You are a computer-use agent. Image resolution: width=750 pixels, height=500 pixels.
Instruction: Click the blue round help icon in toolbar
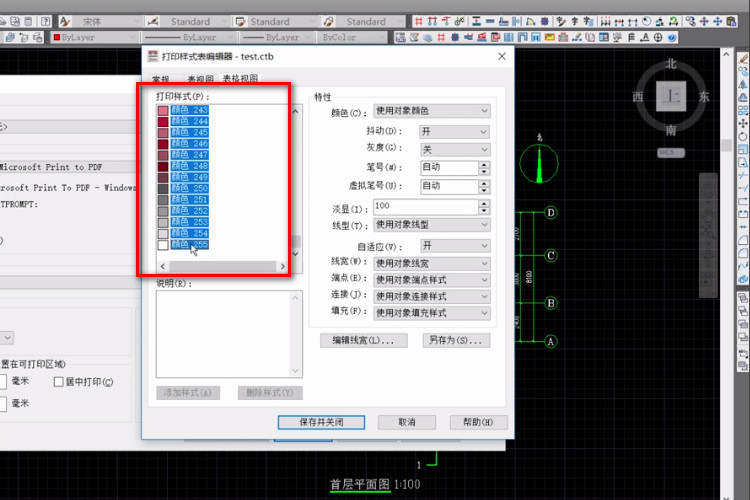[x=672, y=37]
